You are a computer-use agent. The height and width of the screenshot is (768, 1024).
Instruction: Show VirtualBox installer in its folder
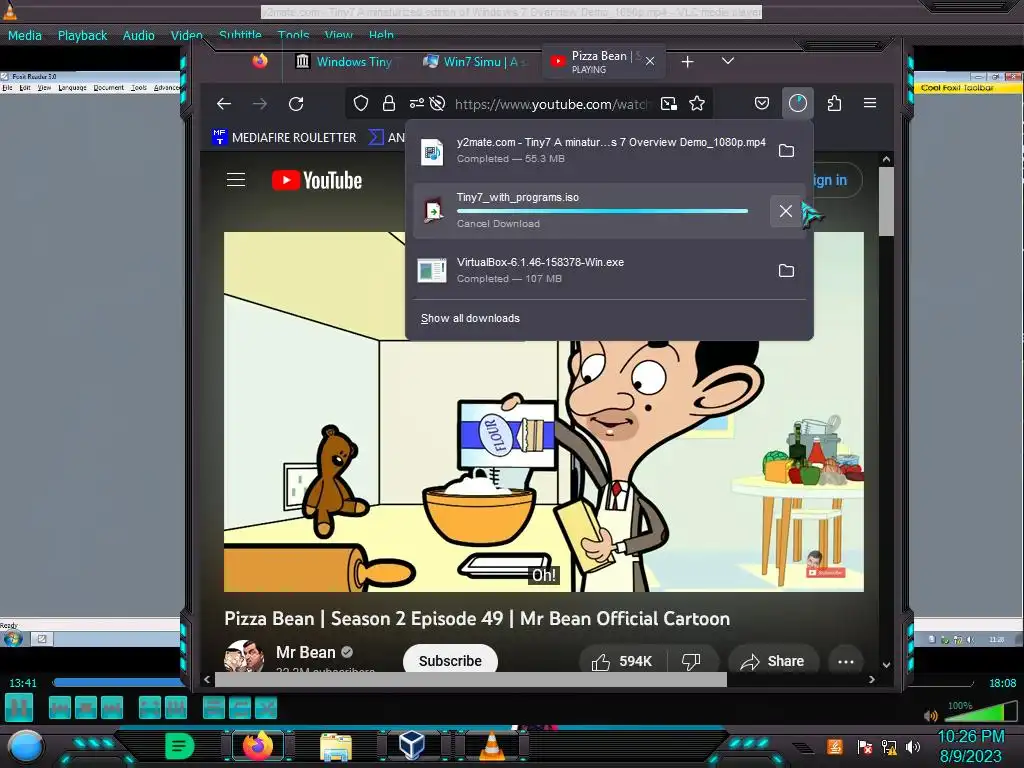pos(786,270)
